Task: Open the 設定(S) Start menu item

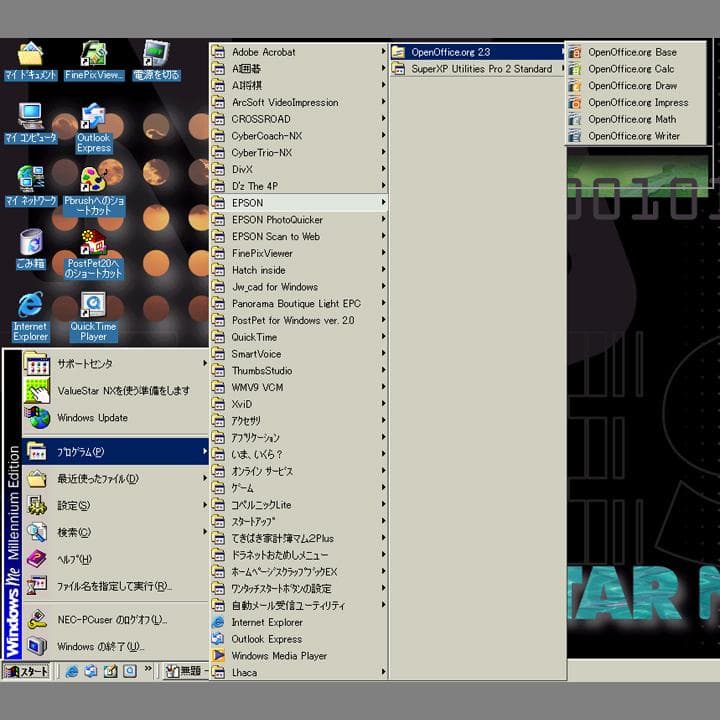Action: pyautogui.click(x=115, y=506)
